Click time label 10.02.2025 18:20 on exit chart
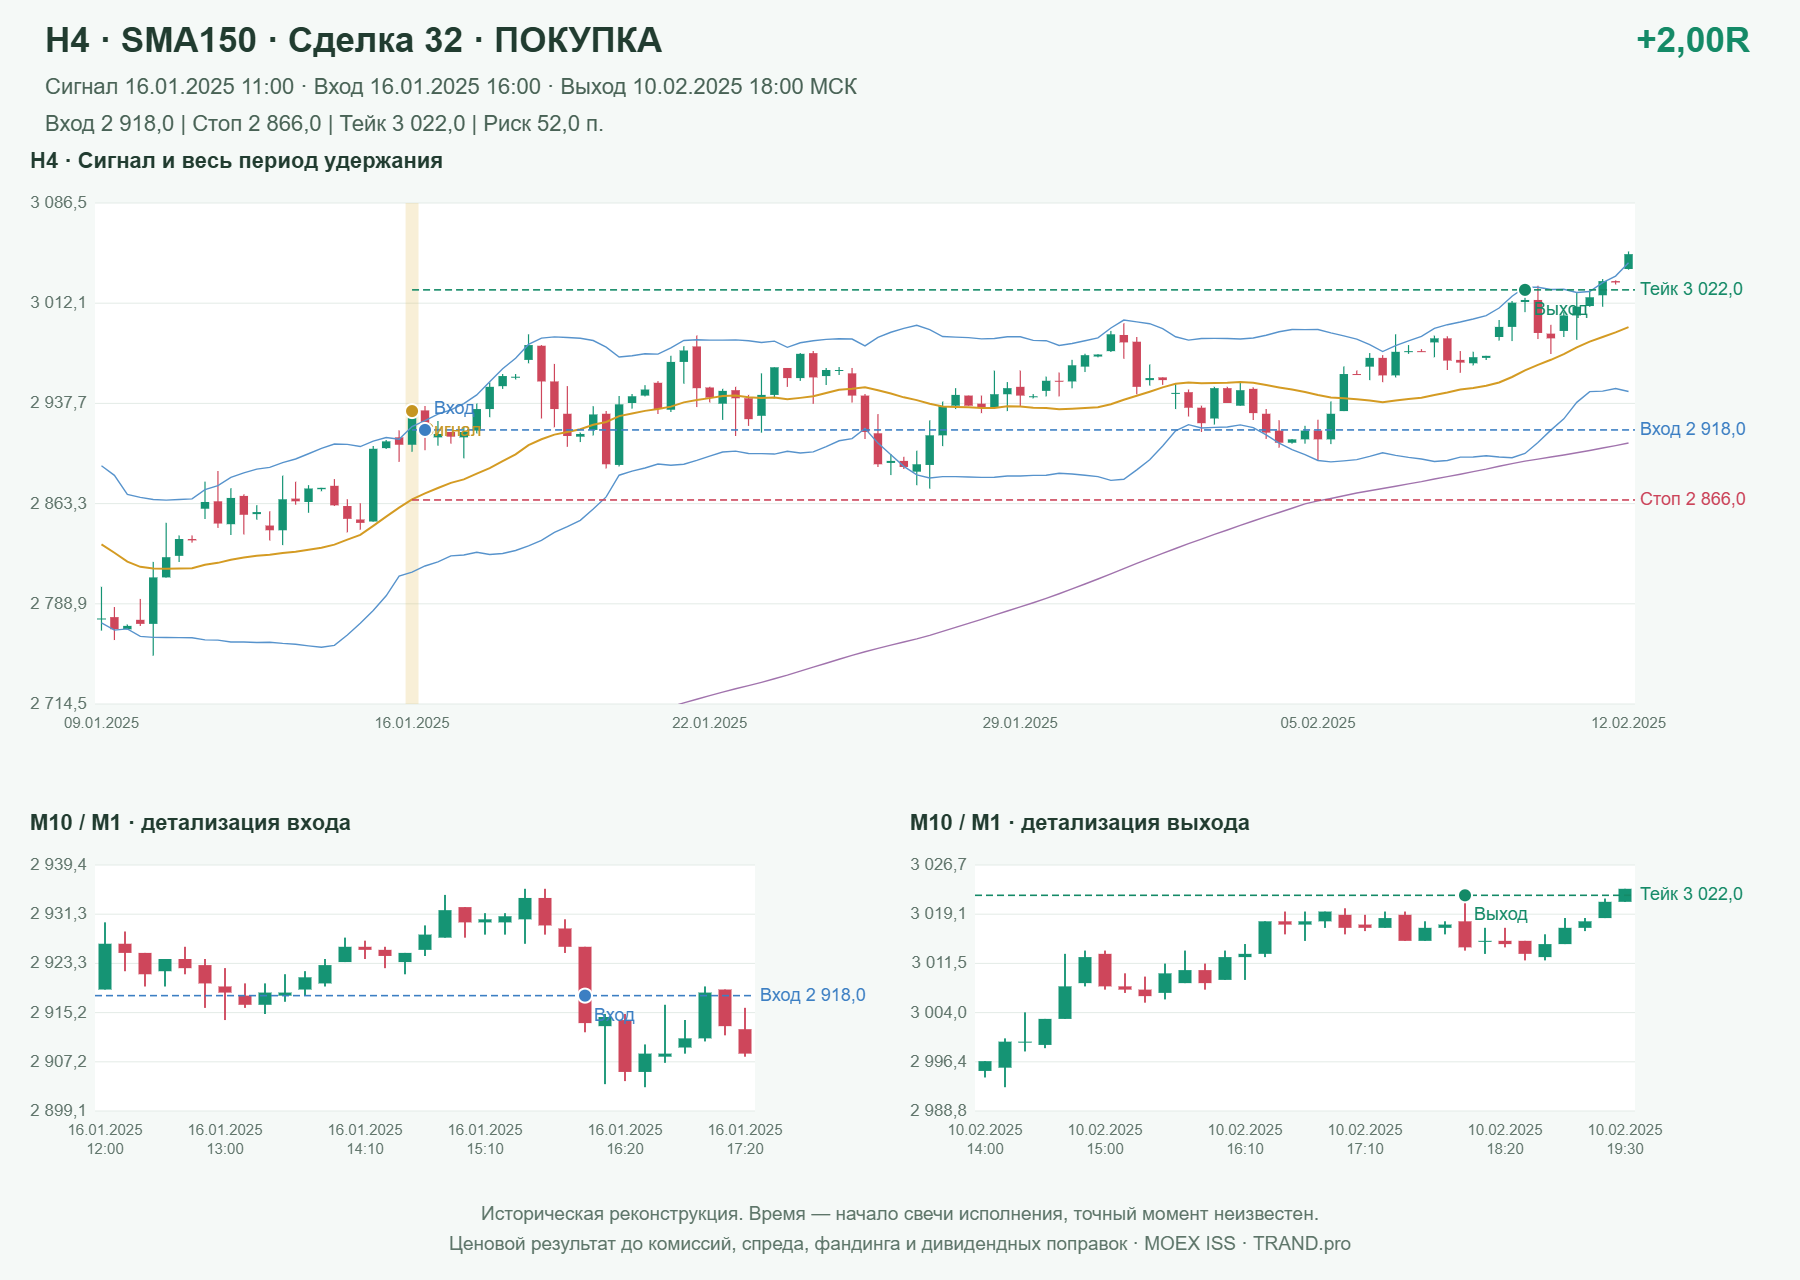Screen dimensions: 1800x1280 (x=1505, y=1139)
